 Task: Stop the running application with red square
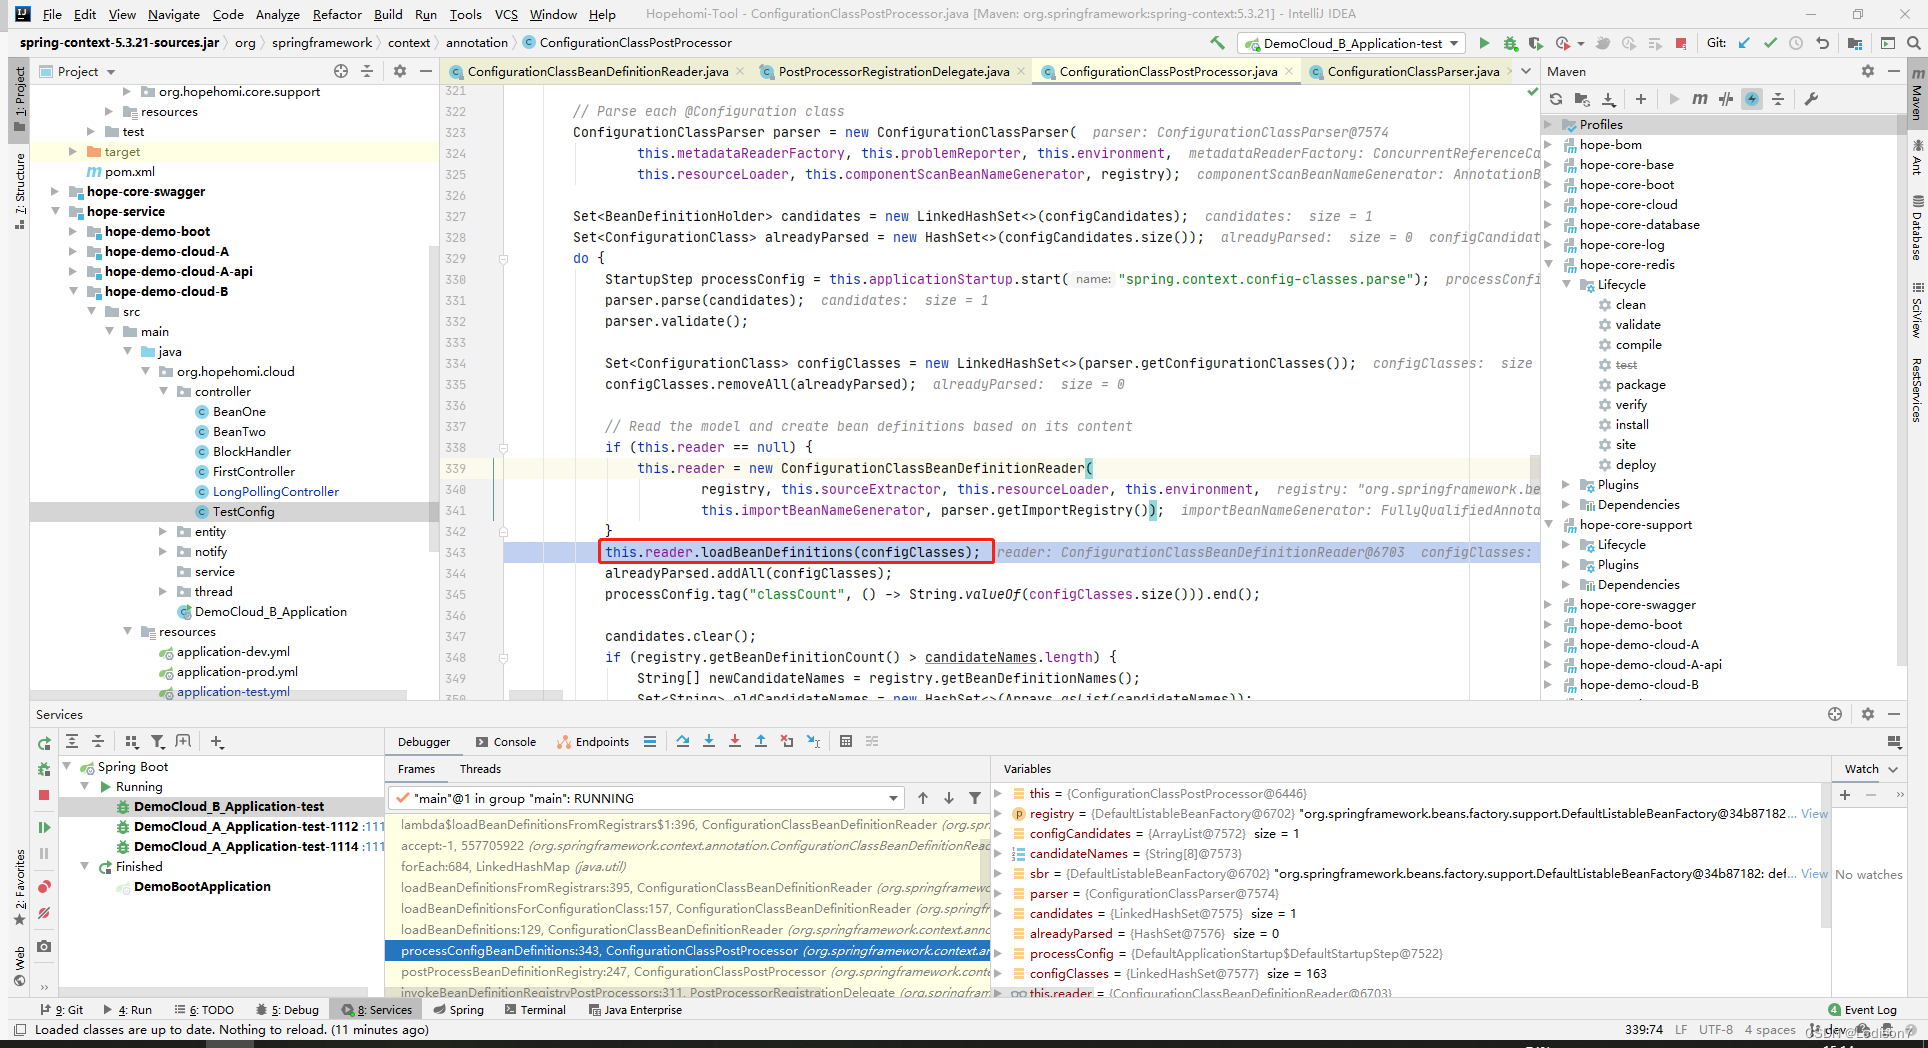pyautogui.click(x=1681, y=43)
